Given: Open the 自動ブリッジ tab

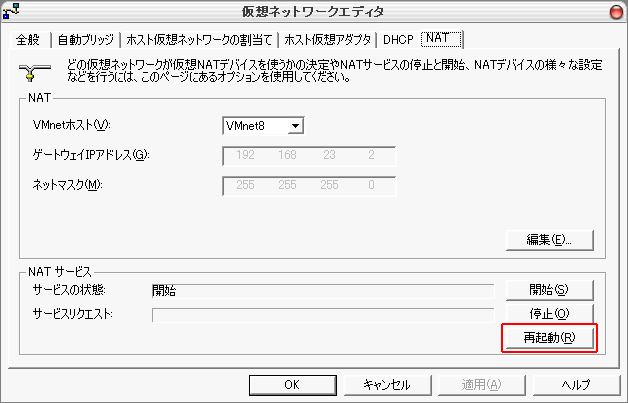Looking at the screenshot, I should (x=86, y=40).
